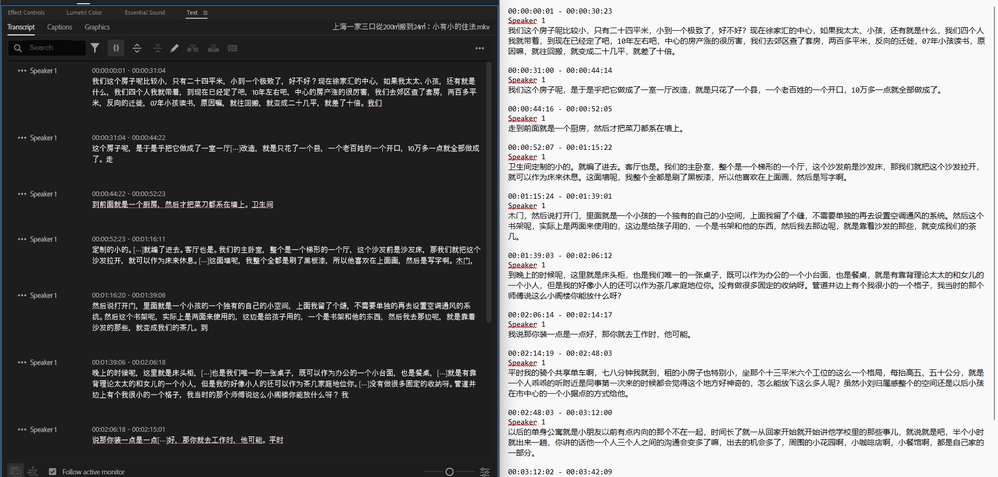Toggle the highlighted bracketed pauses icon in toolbar
The image size is (998, 477).
pyautogui.click(x=116, y=48)
